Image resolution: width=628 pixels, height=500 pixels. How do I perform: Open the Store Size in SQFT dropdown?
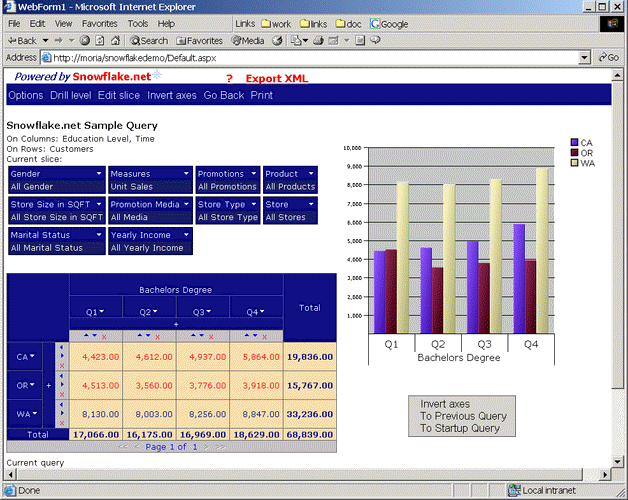99,204
